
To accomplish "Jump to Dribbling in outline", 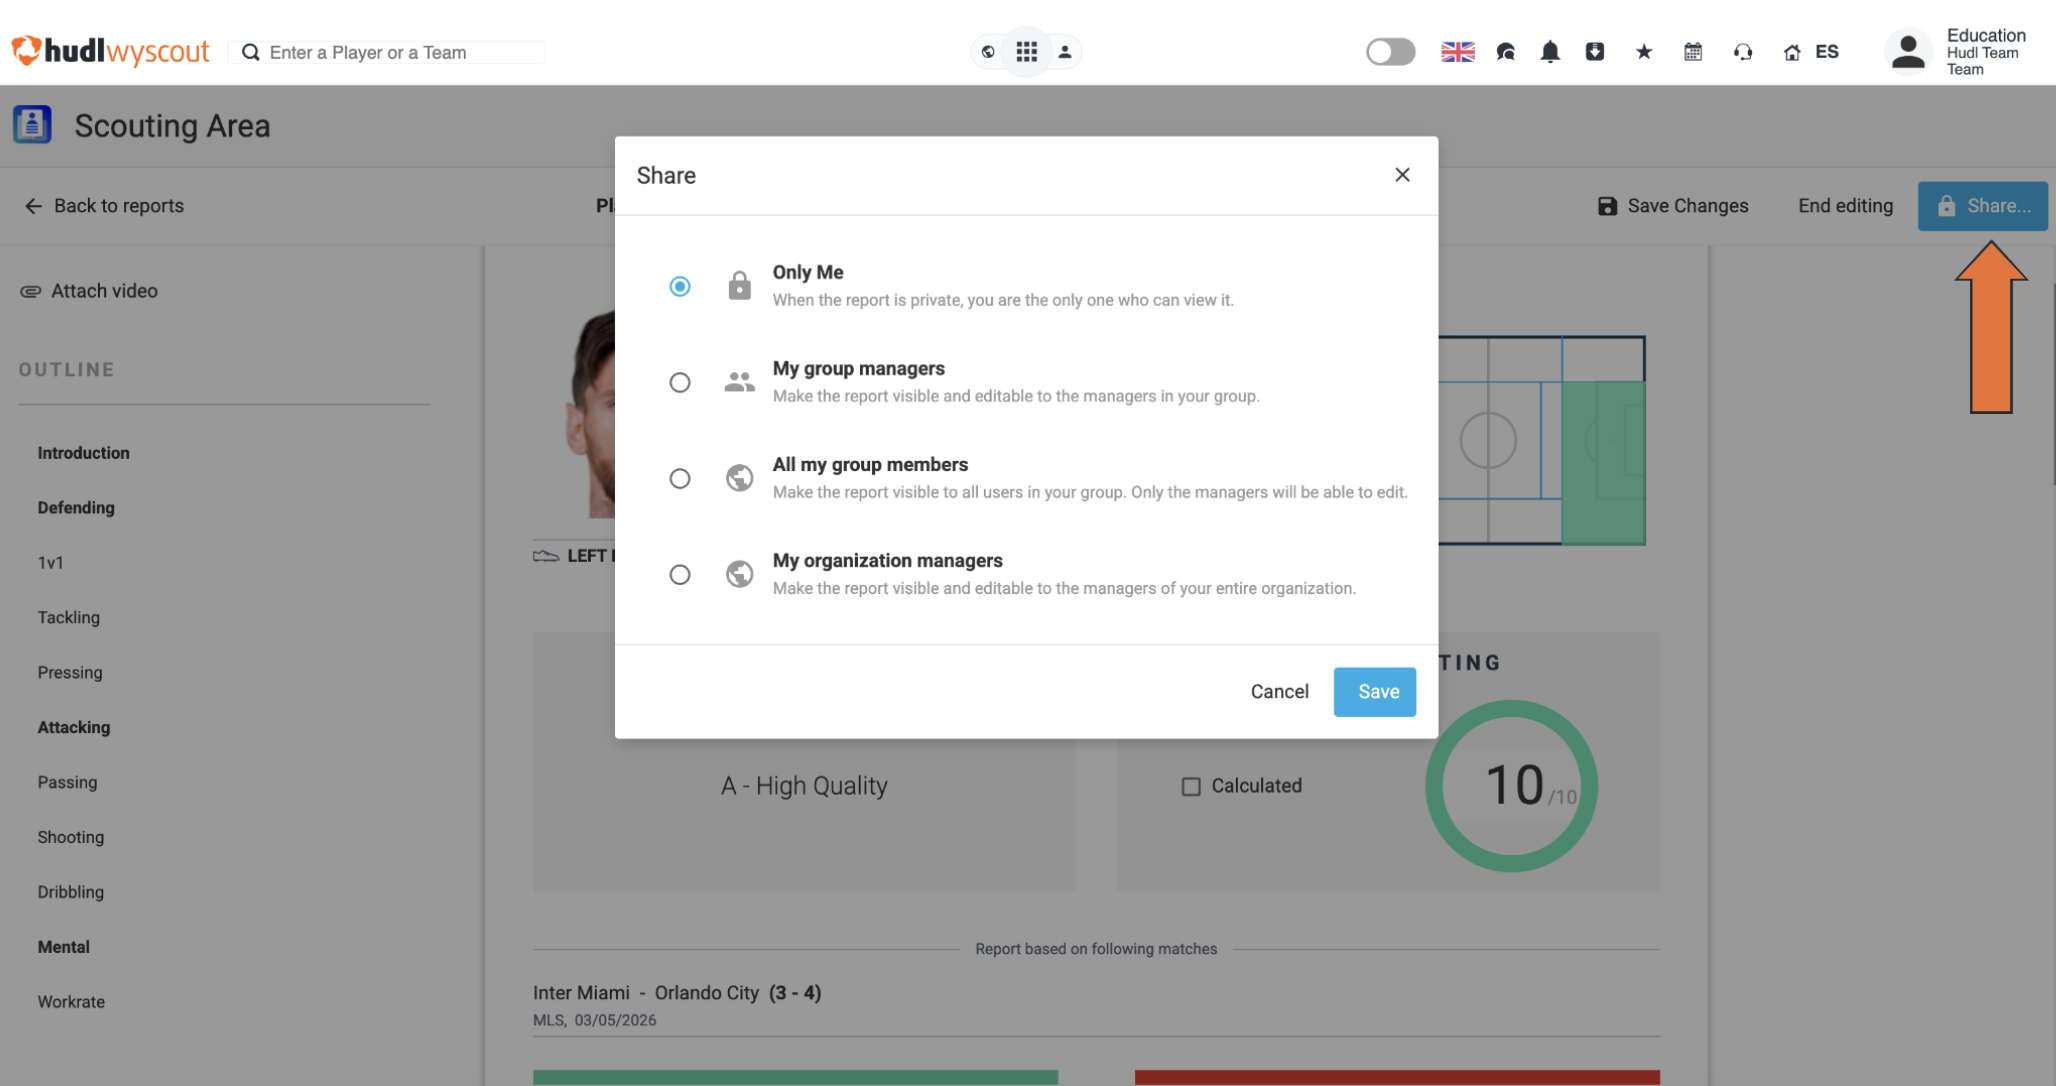I will [71, 893].
